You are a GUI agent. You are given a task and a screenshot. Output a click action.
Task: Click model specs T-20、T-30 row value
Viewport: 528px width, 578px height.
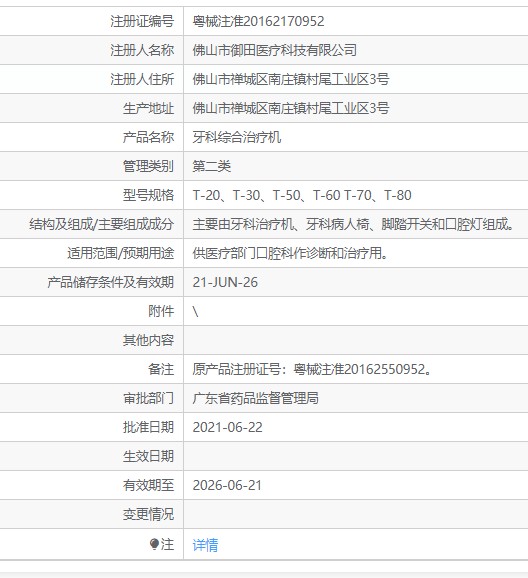[302, 195]
